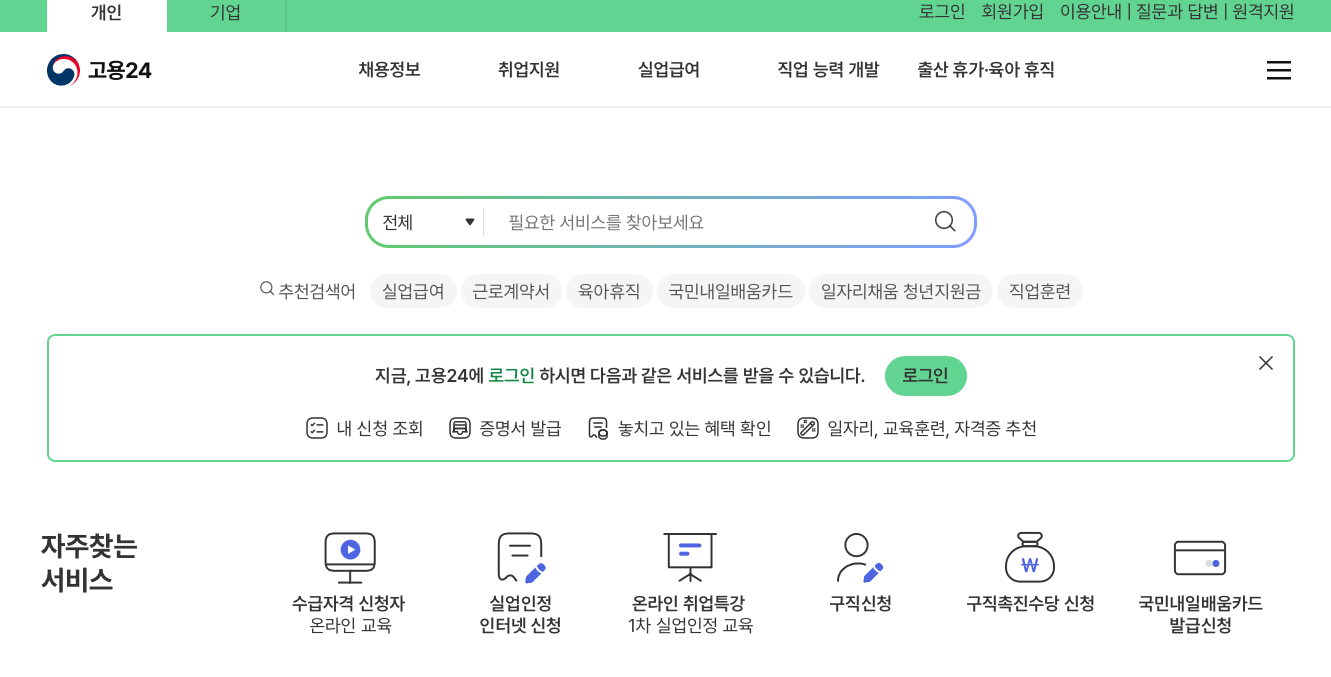
Task: Expand the 전체 search category dropdown
Action: click(x=425, y=221)
